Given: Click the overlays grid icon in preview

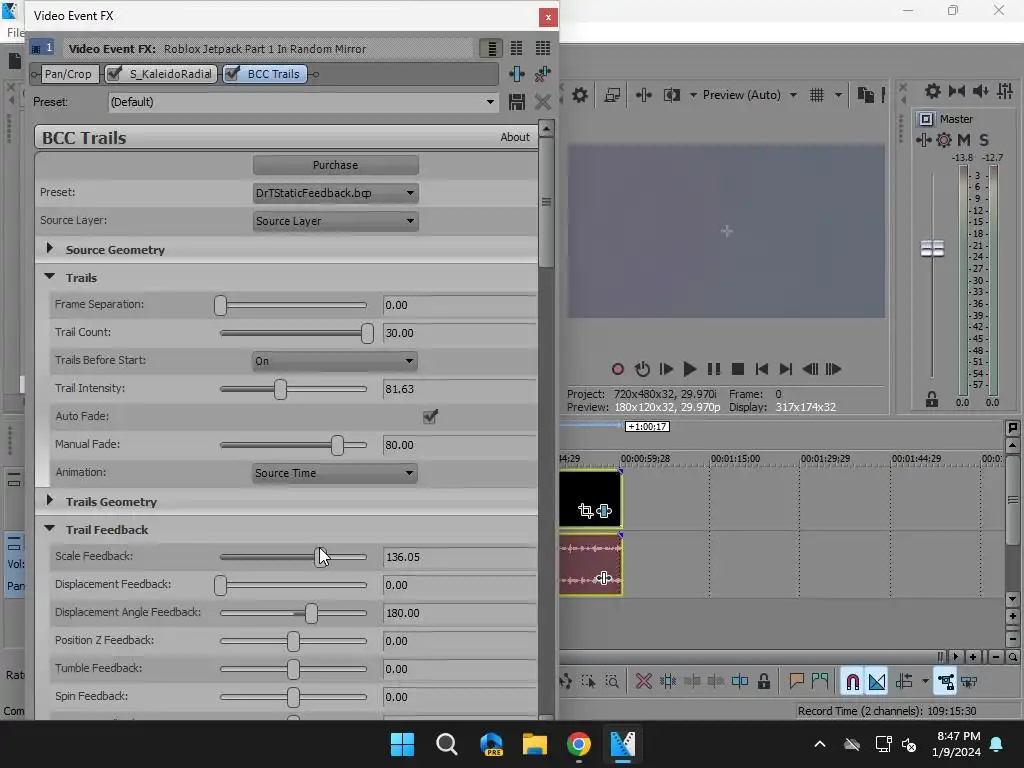Looking at the screenshot, I should point(817,95).
